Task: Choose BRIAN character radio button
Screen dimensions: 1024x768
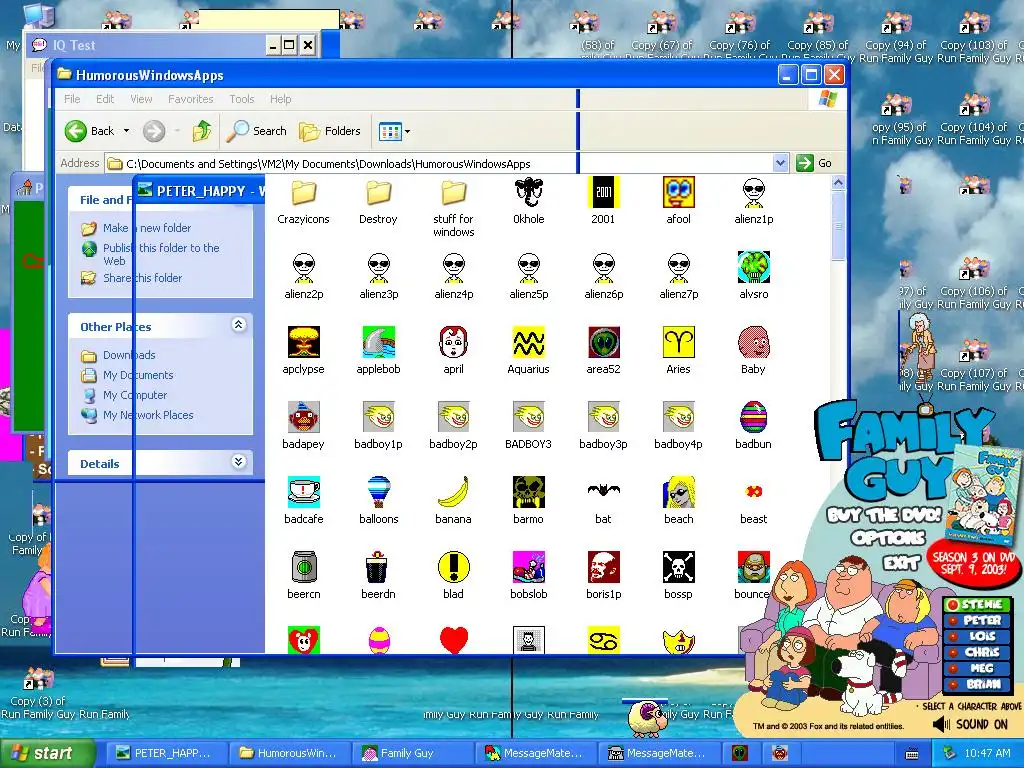Action: click(x=954, y=684)
